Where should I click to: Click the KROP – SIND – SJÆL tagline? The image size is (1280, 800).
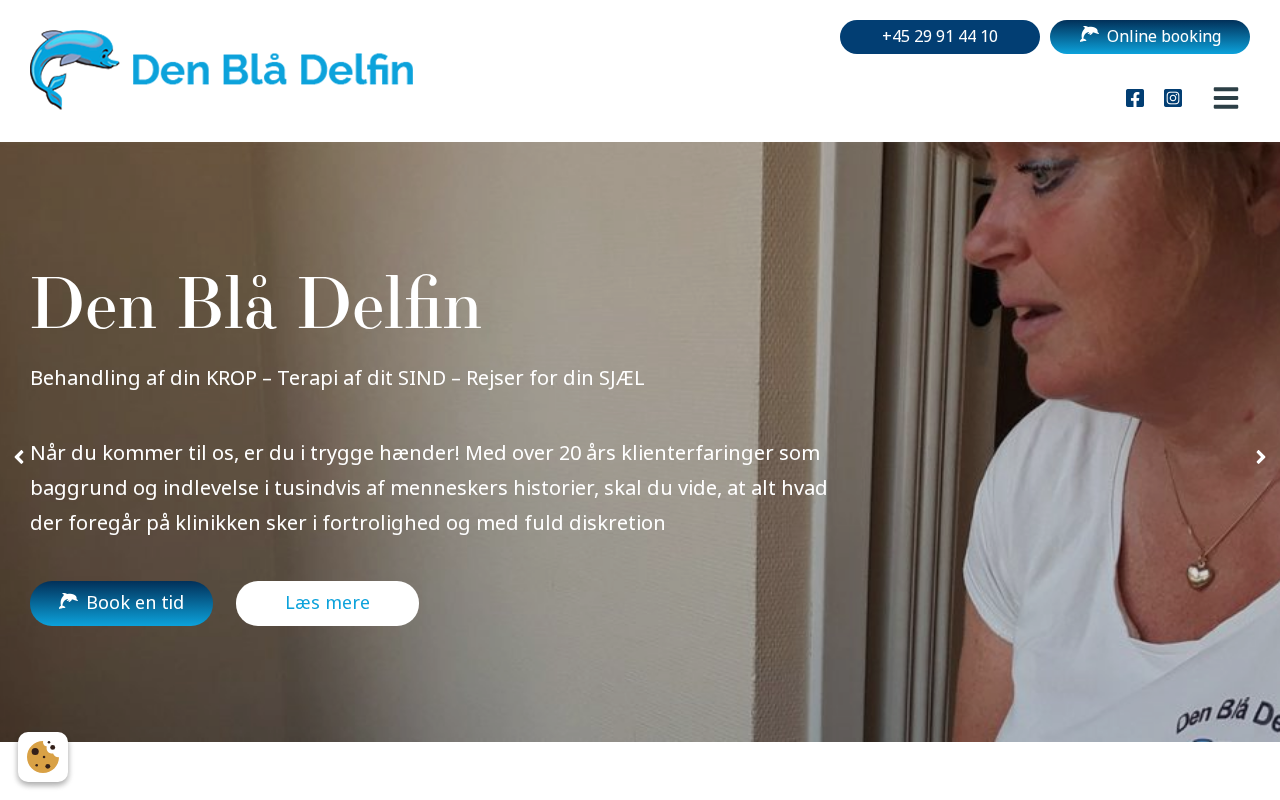337,378
